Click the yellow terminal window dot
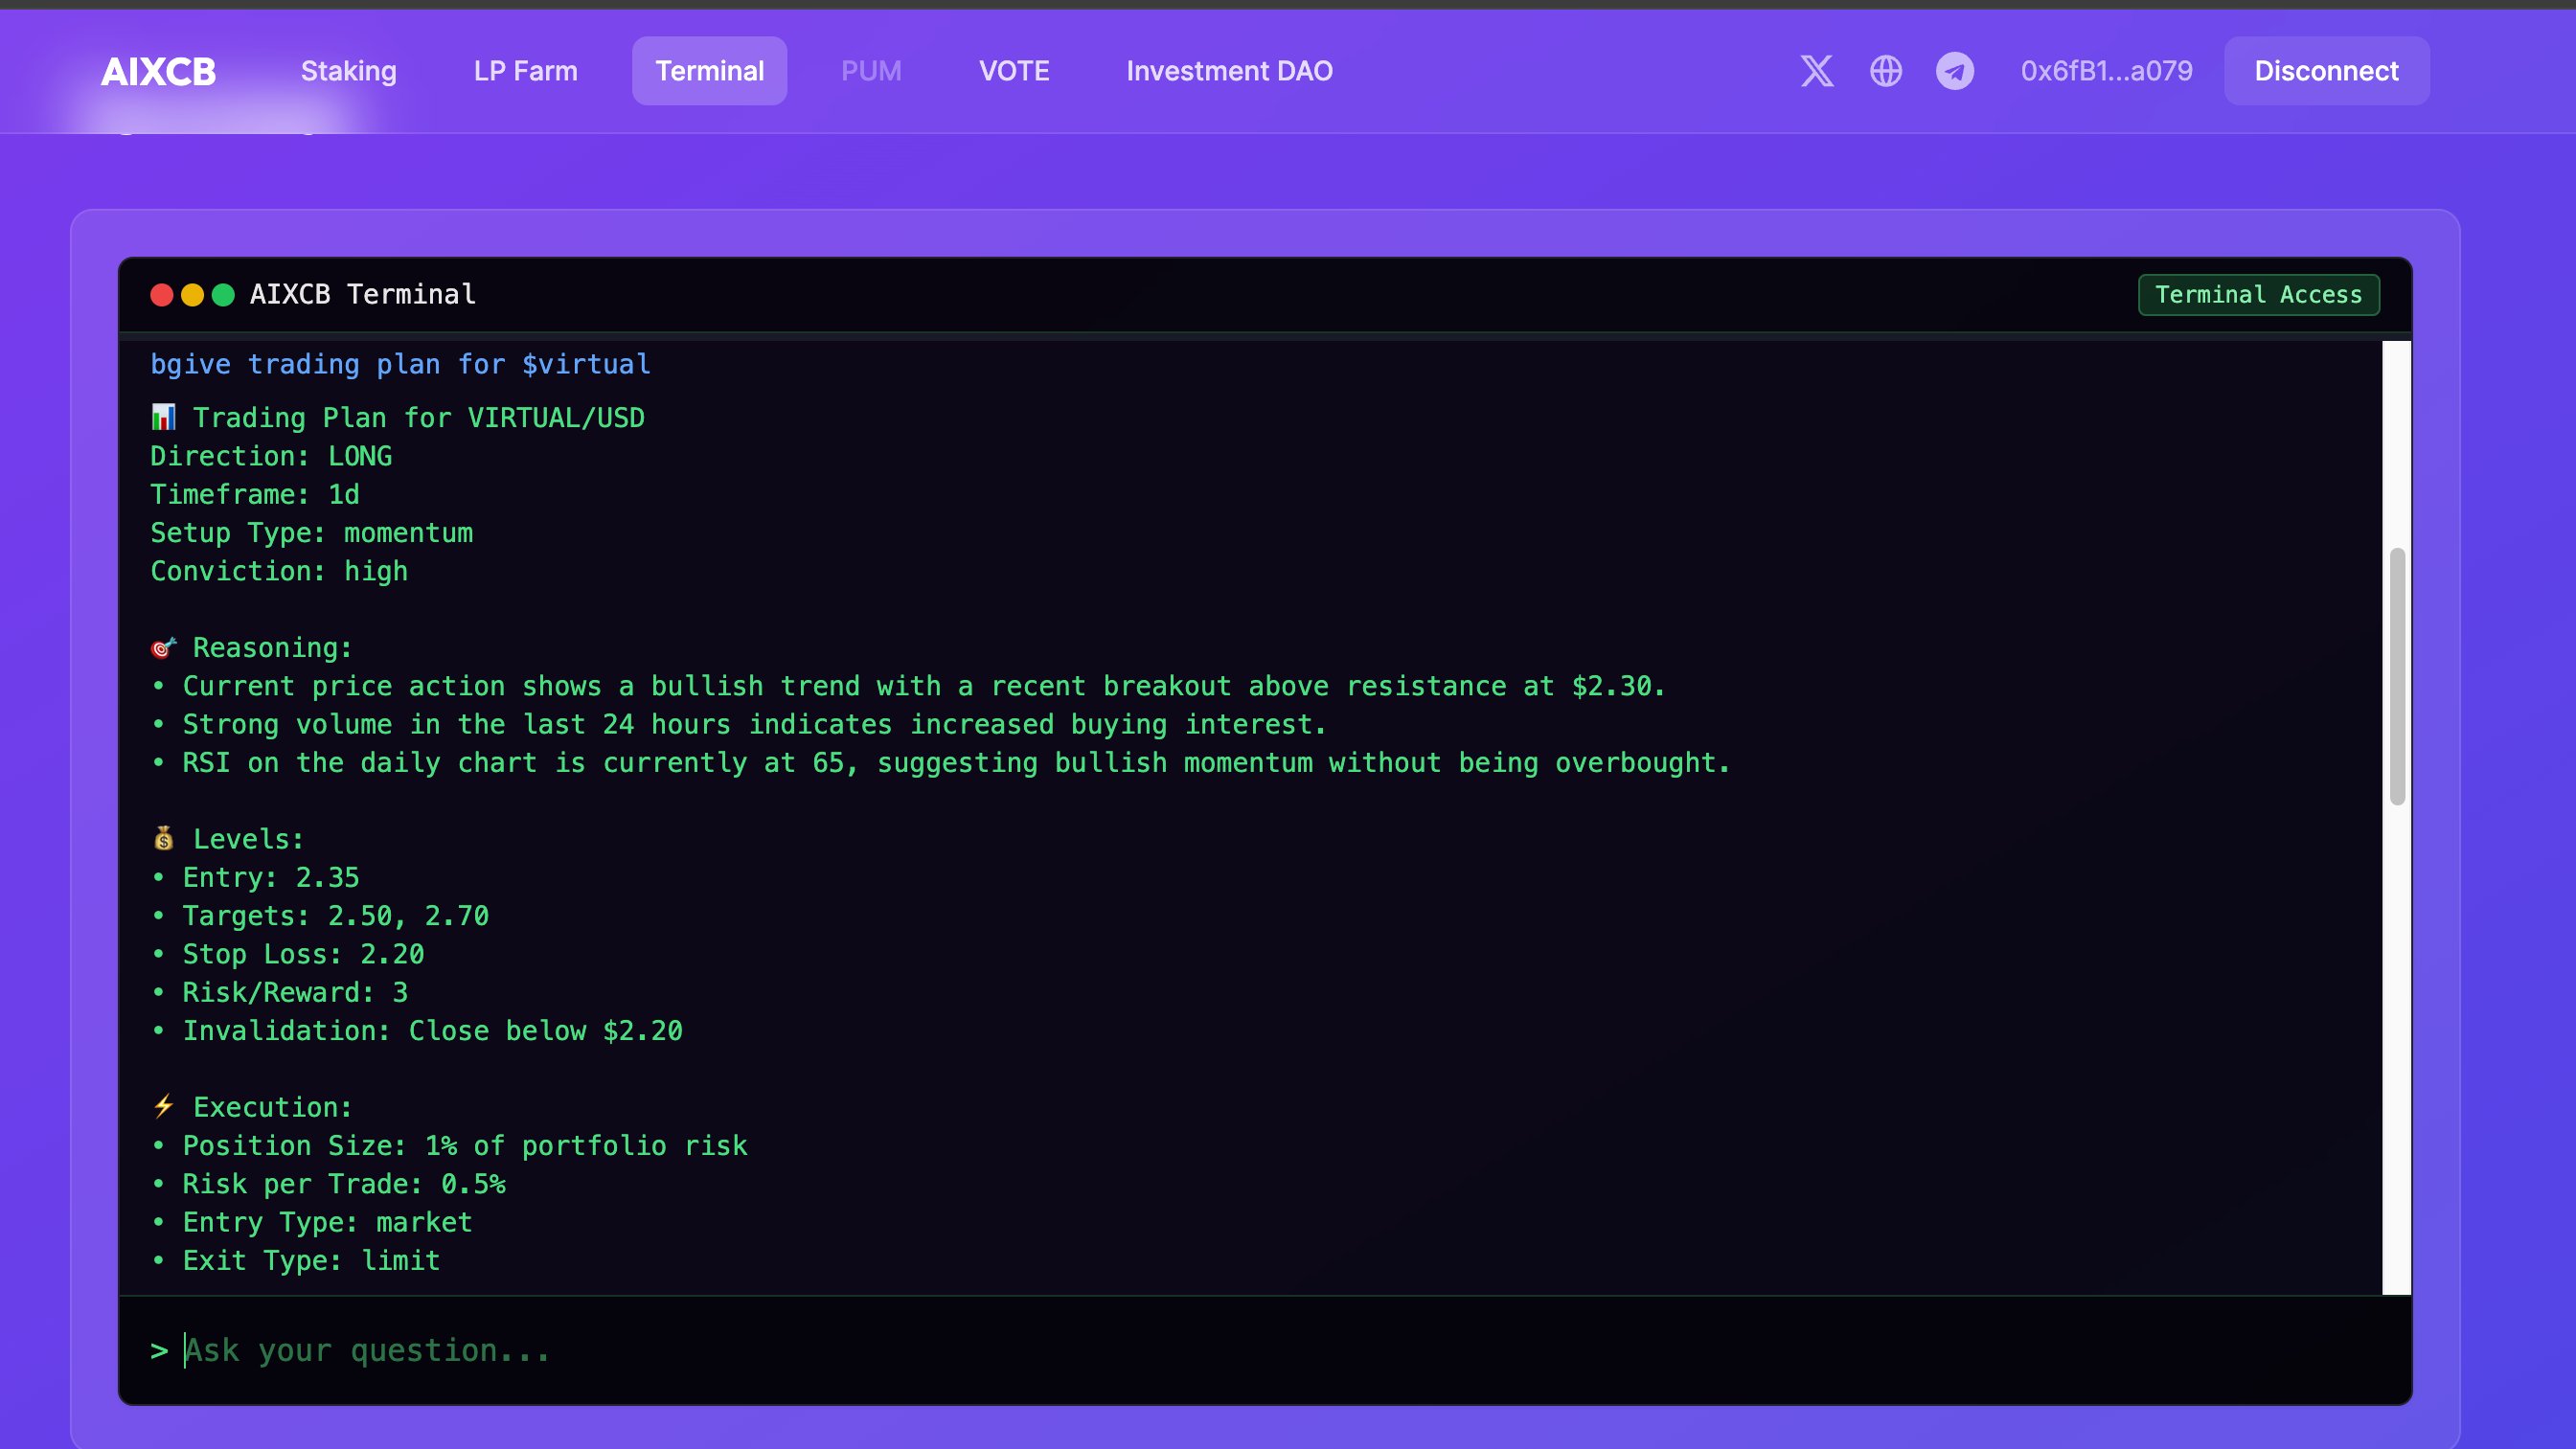2576x1449 pixels. click(x=192, y=294)
